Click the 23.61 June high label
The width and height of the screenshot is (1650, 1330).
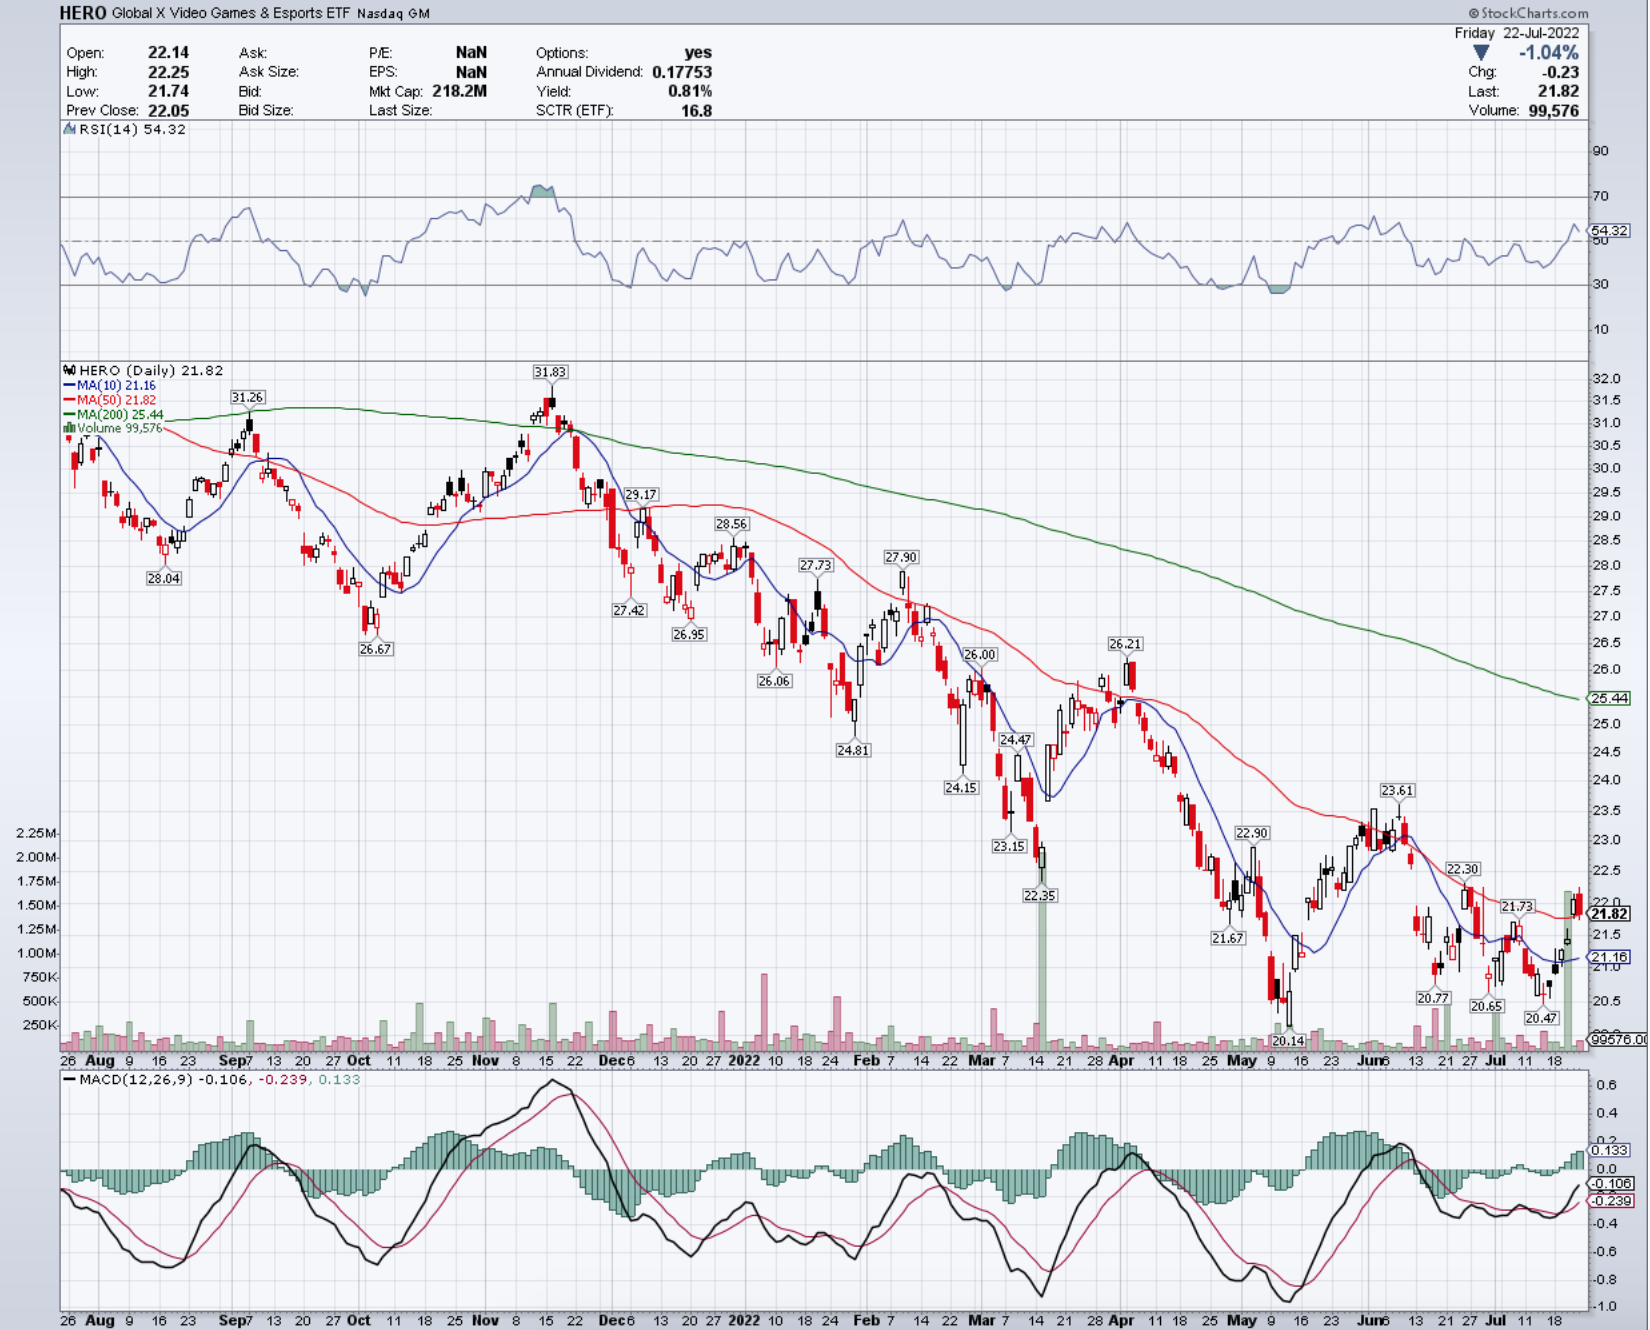[x=1397, y=790]
